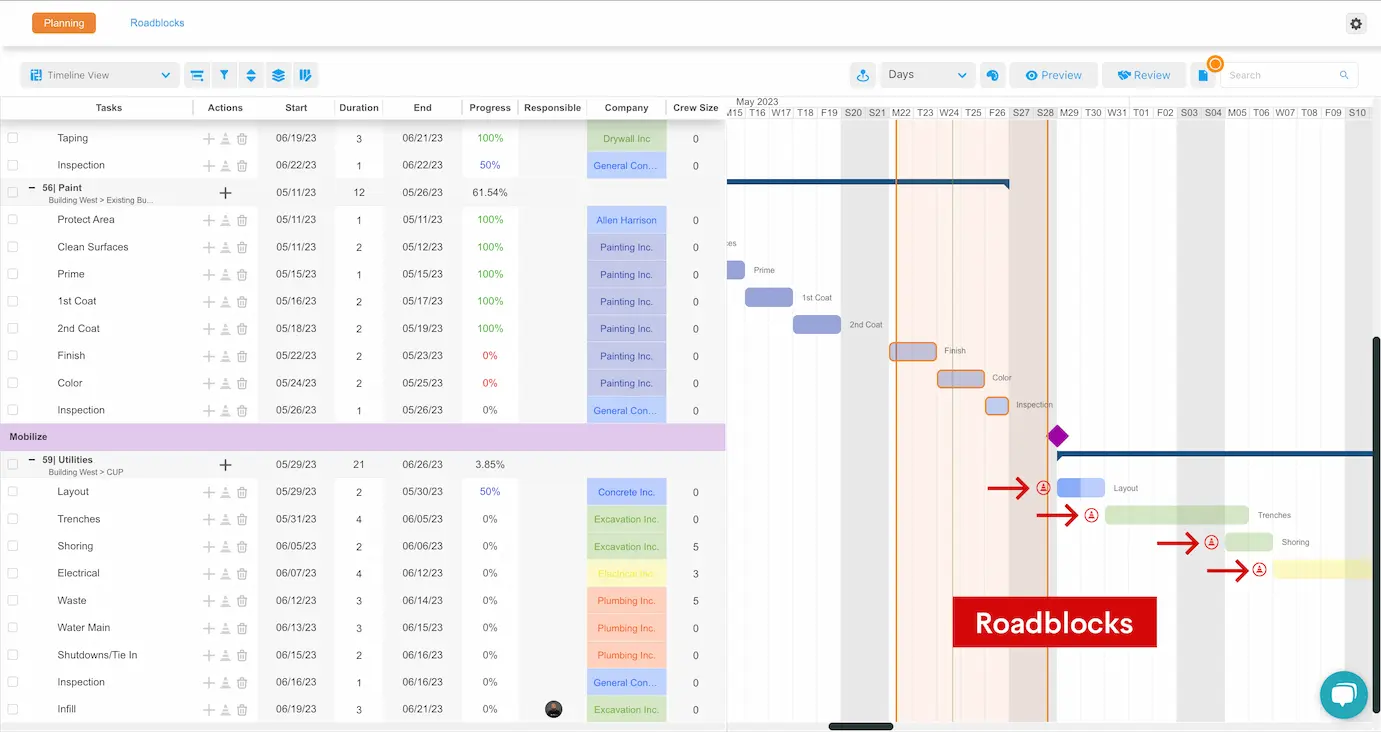
Task: Click the 06/19/23 start date of Taping
Action: click(296, 138)
